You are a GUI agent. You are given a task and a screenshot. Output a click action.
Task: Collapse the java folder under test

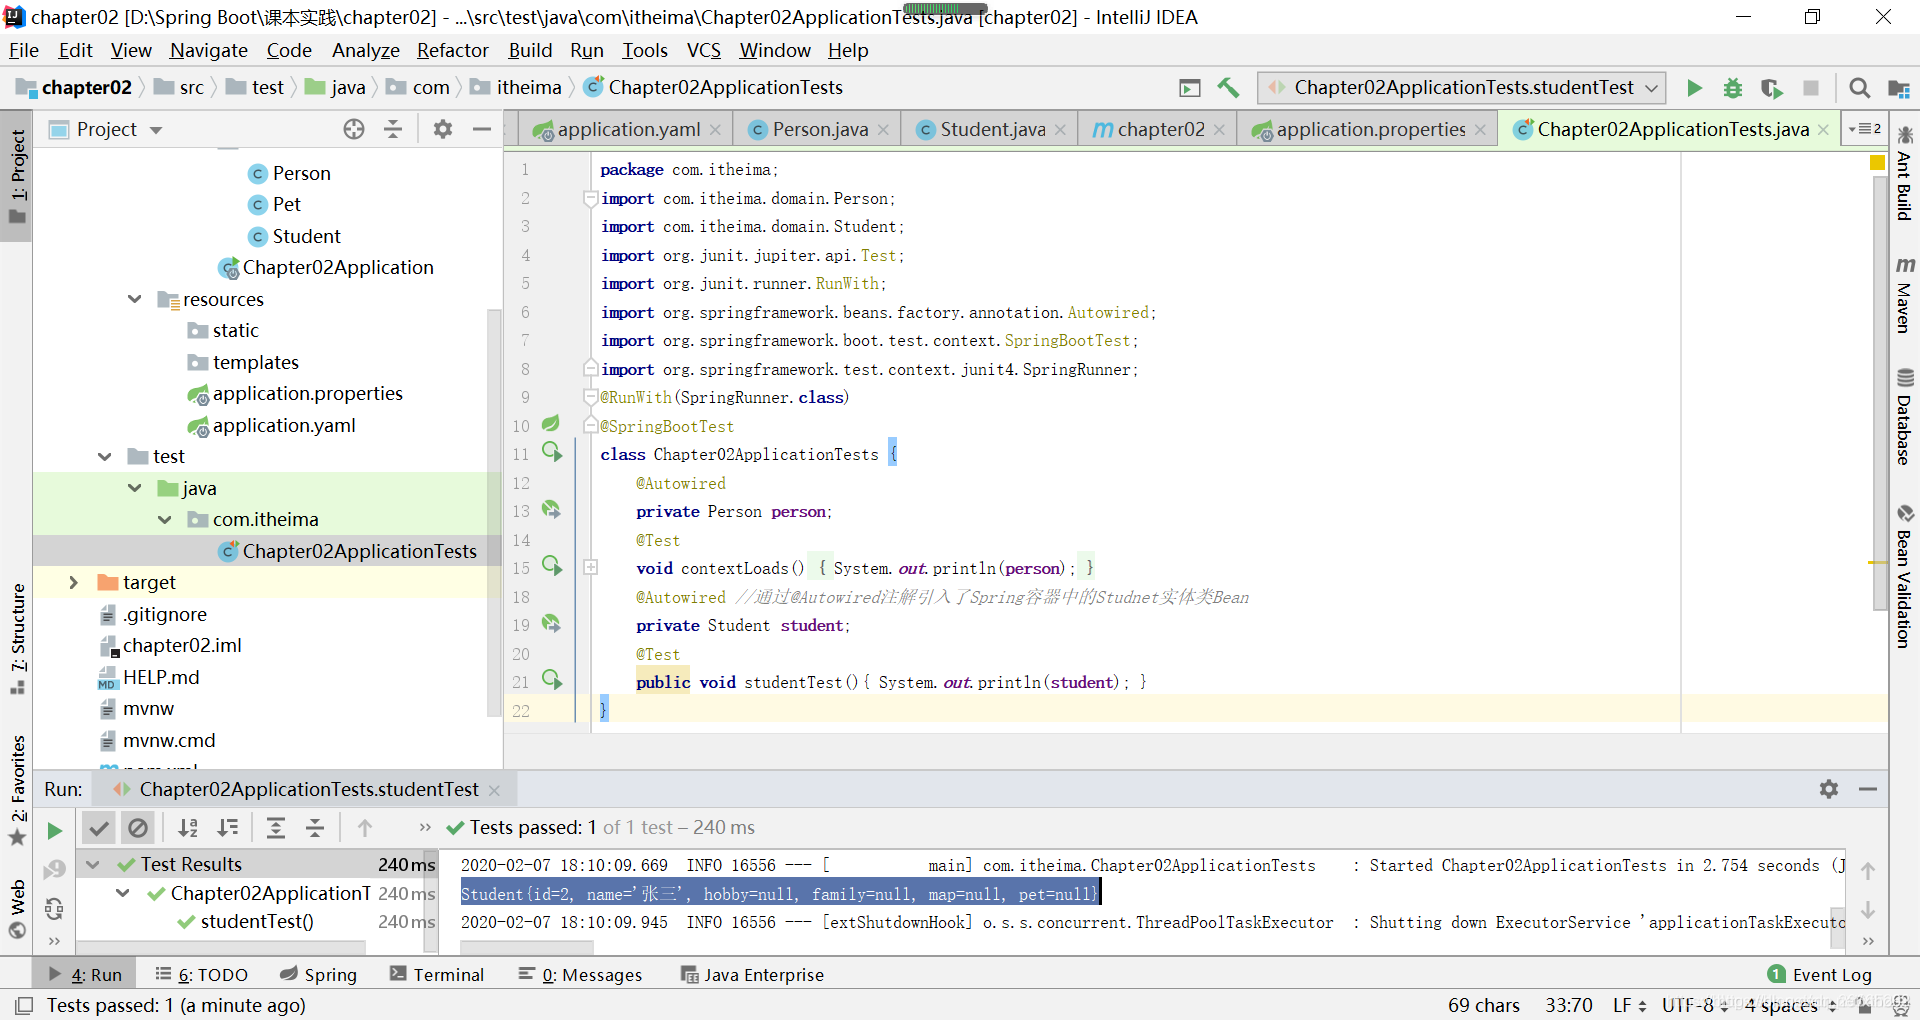(135, 488)
